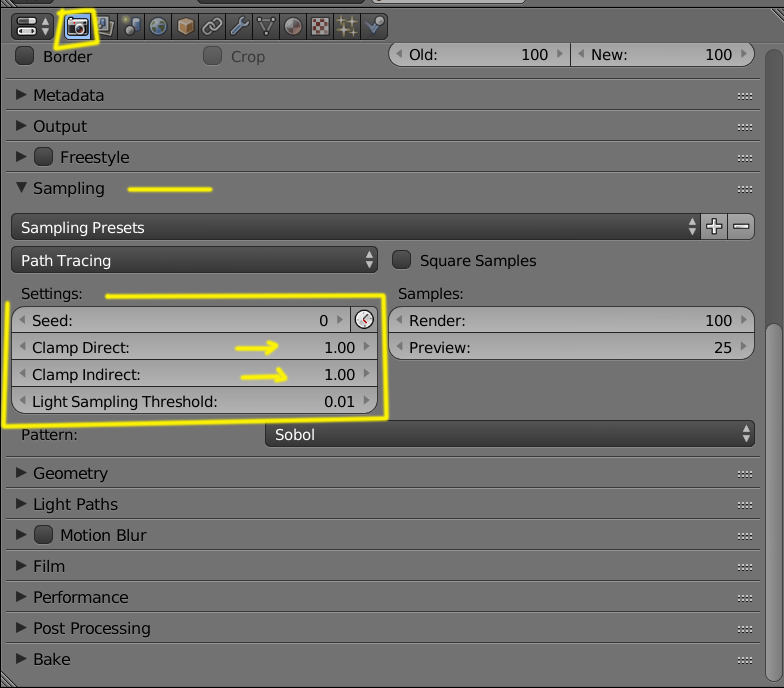This screenshot has height=688, width=784.
Task: Expand the Output panel
Action: pos(20,126)
